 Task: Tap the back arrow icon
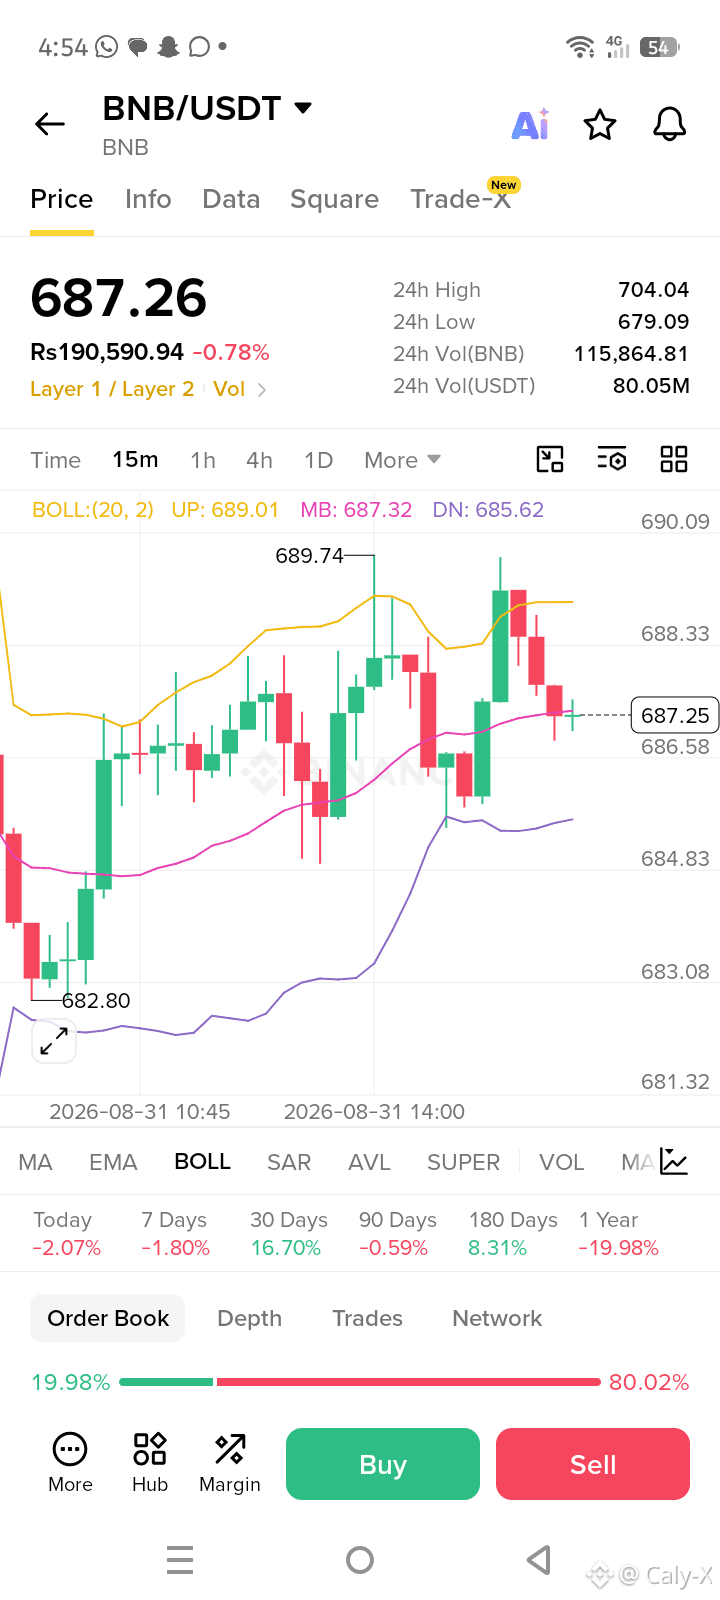(49, 124)
